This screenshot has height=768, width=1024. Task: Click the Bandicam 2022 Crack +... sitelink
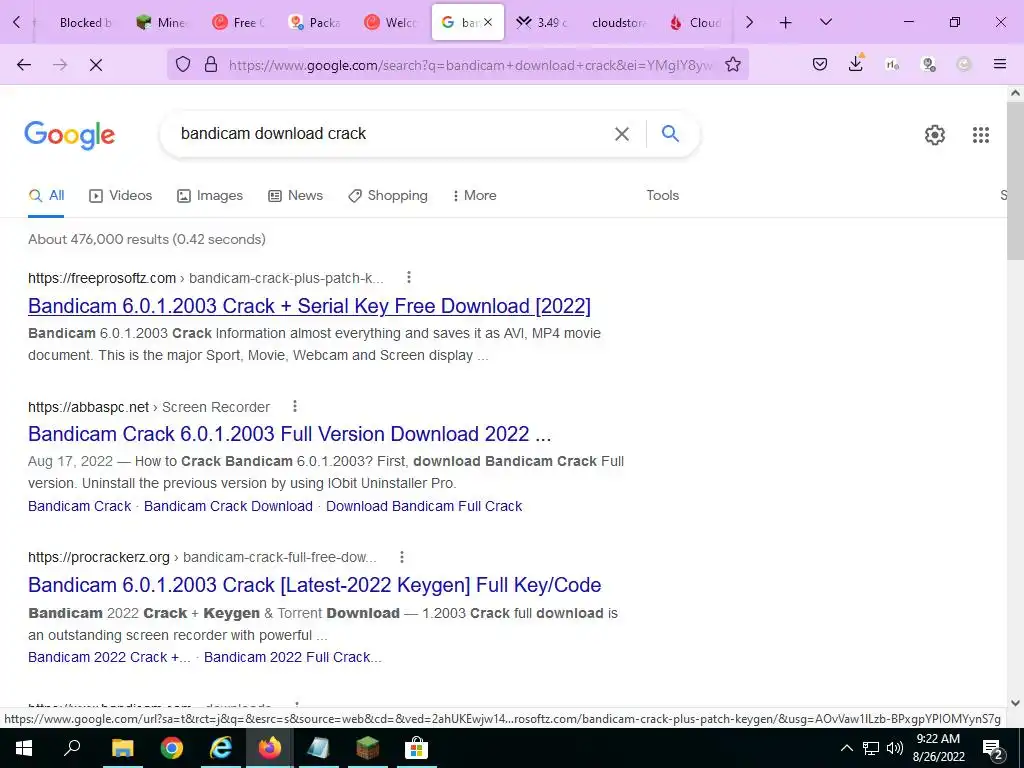coord(109,657)
